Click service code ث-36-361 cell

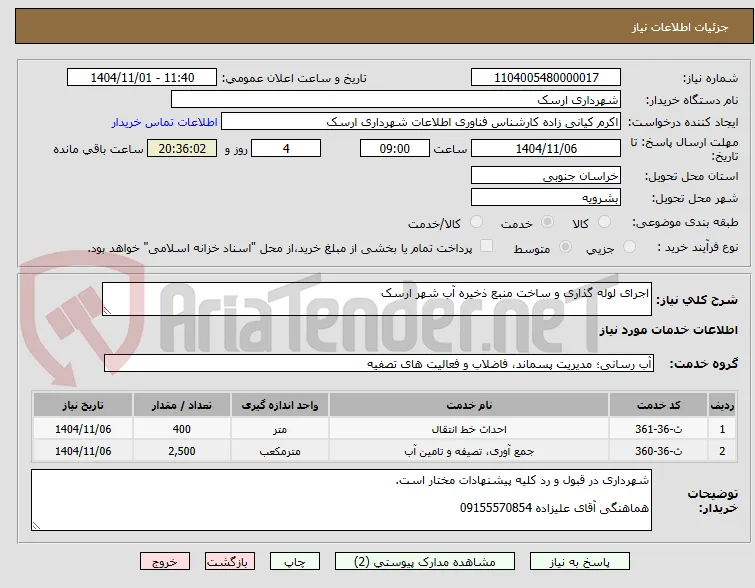[x=658, y=429]
